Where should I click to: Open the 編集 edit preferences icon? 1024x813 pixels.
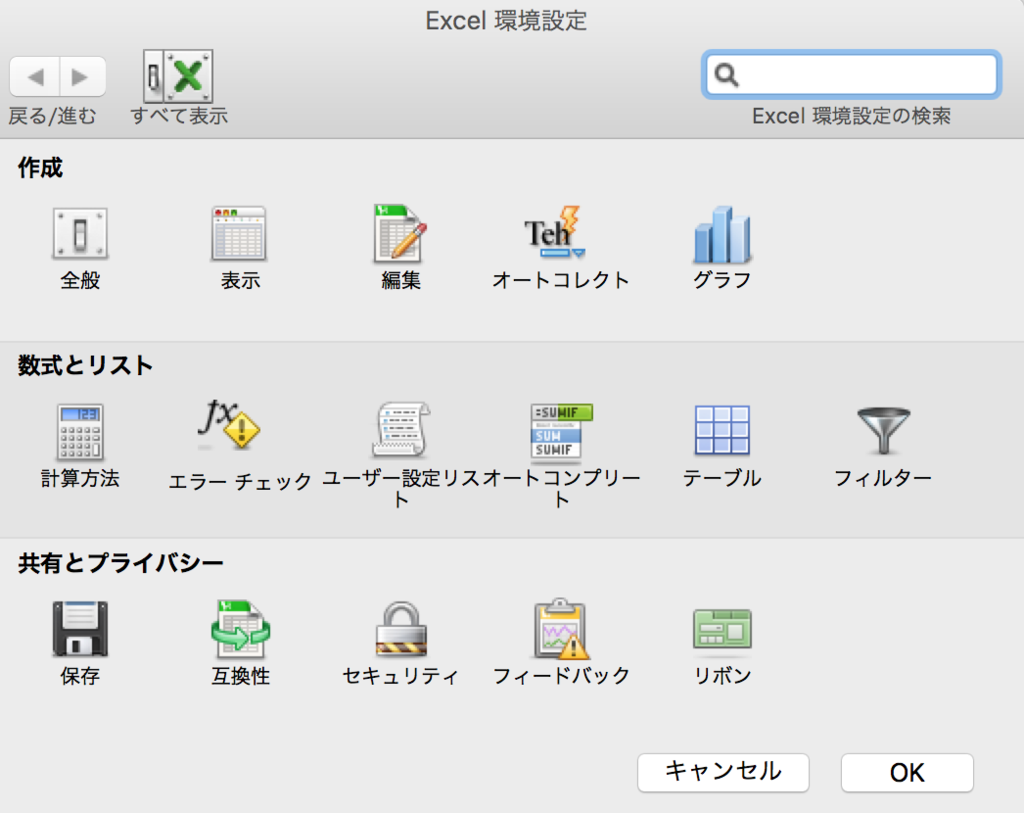400,233
